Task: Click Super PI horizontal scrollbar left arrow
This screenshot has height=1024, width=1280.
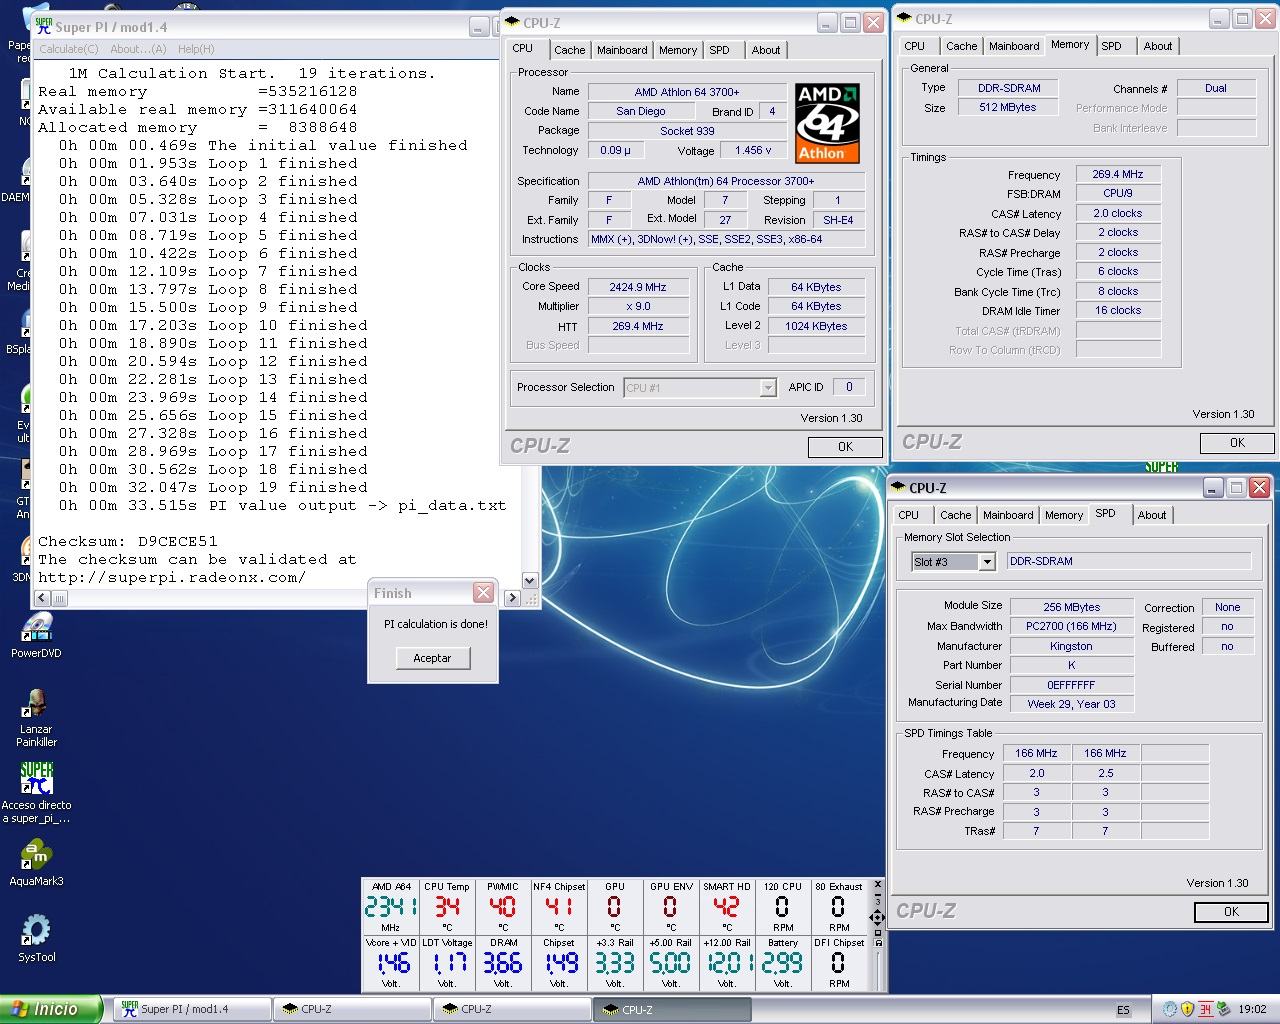Action: tap(42, 598)
